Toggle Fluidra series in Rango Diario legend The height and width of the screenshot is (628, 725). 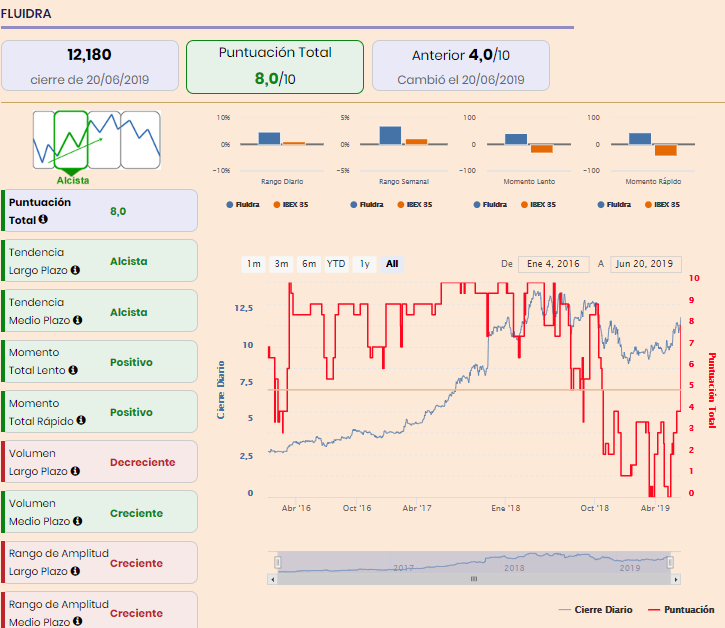[243, 204]
